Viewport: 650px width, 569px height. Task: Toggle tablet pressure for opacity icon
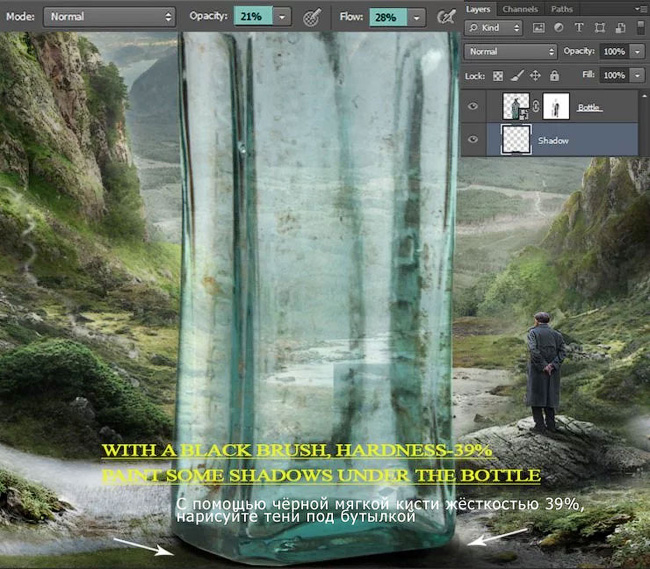pos(312,17)
